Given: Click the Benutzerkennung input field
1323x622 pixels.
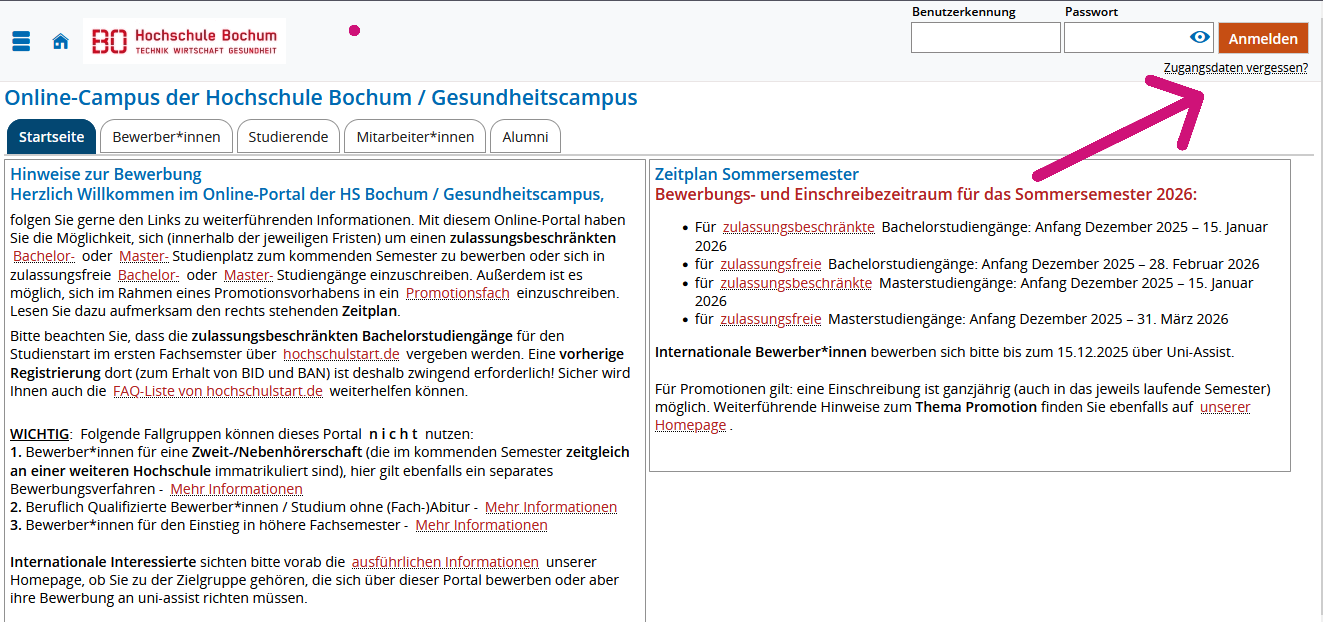Looking at the screenshot, I should coord(985,38).
